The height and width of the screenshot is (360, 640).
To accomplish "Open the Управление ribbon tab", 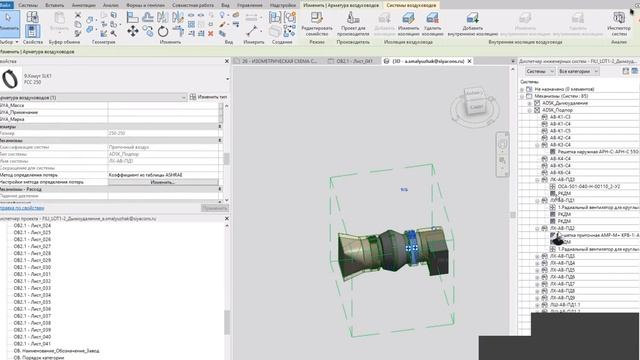I will [x=250, y=5].
